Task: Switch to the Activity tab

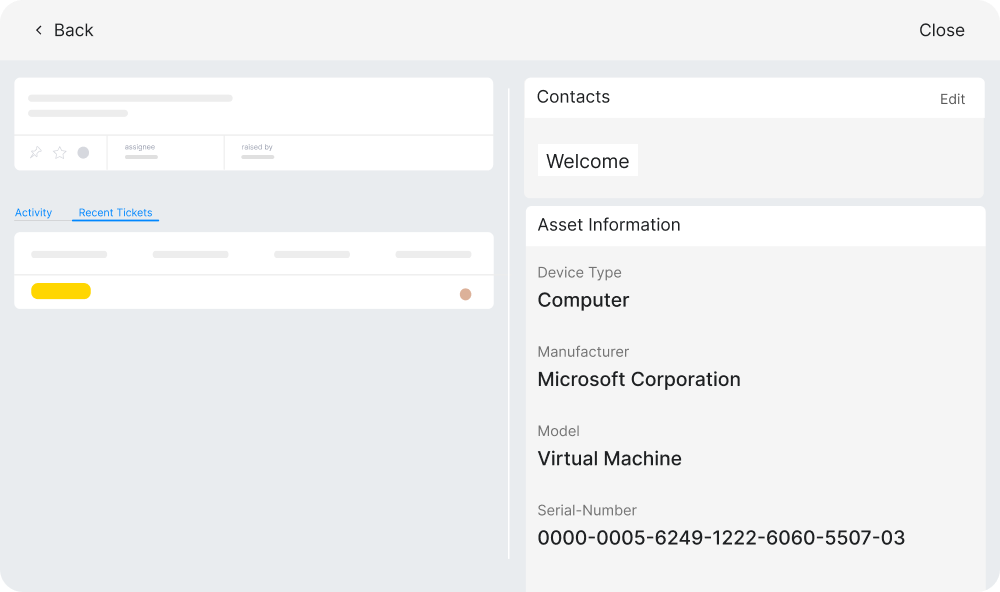Action: pyautogui.click(x=33, y=212)
